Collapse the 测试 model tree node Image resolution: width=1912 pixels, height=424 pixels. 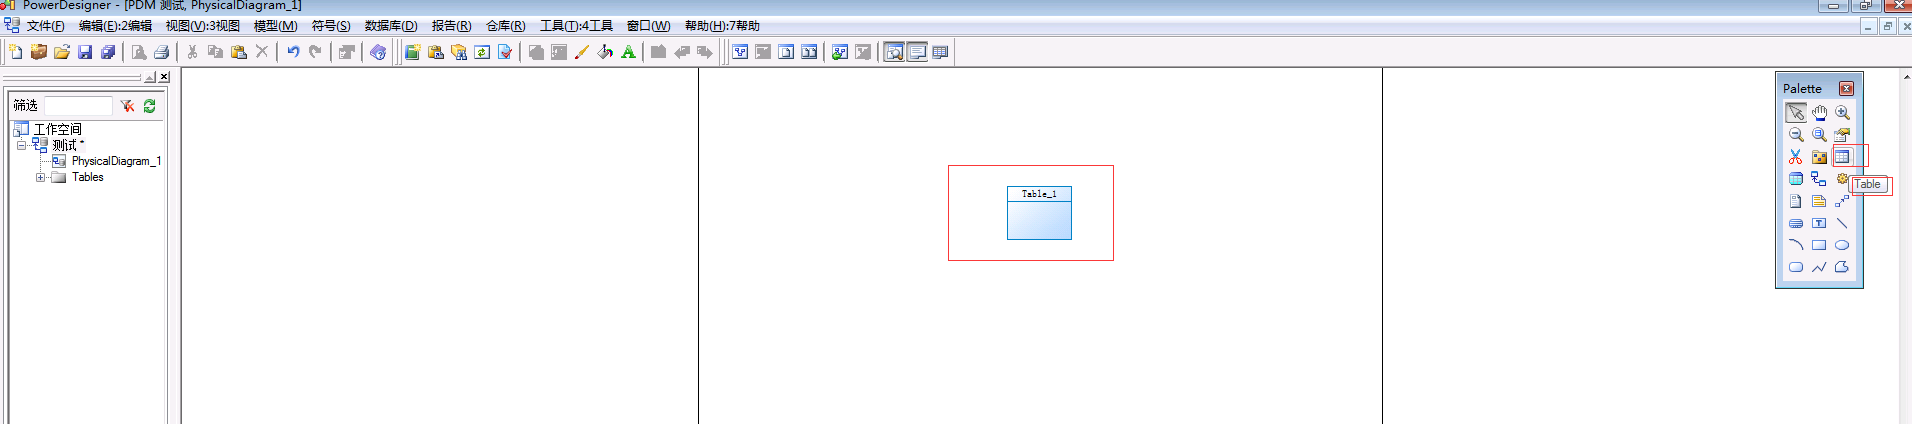[x=21, y=145]
